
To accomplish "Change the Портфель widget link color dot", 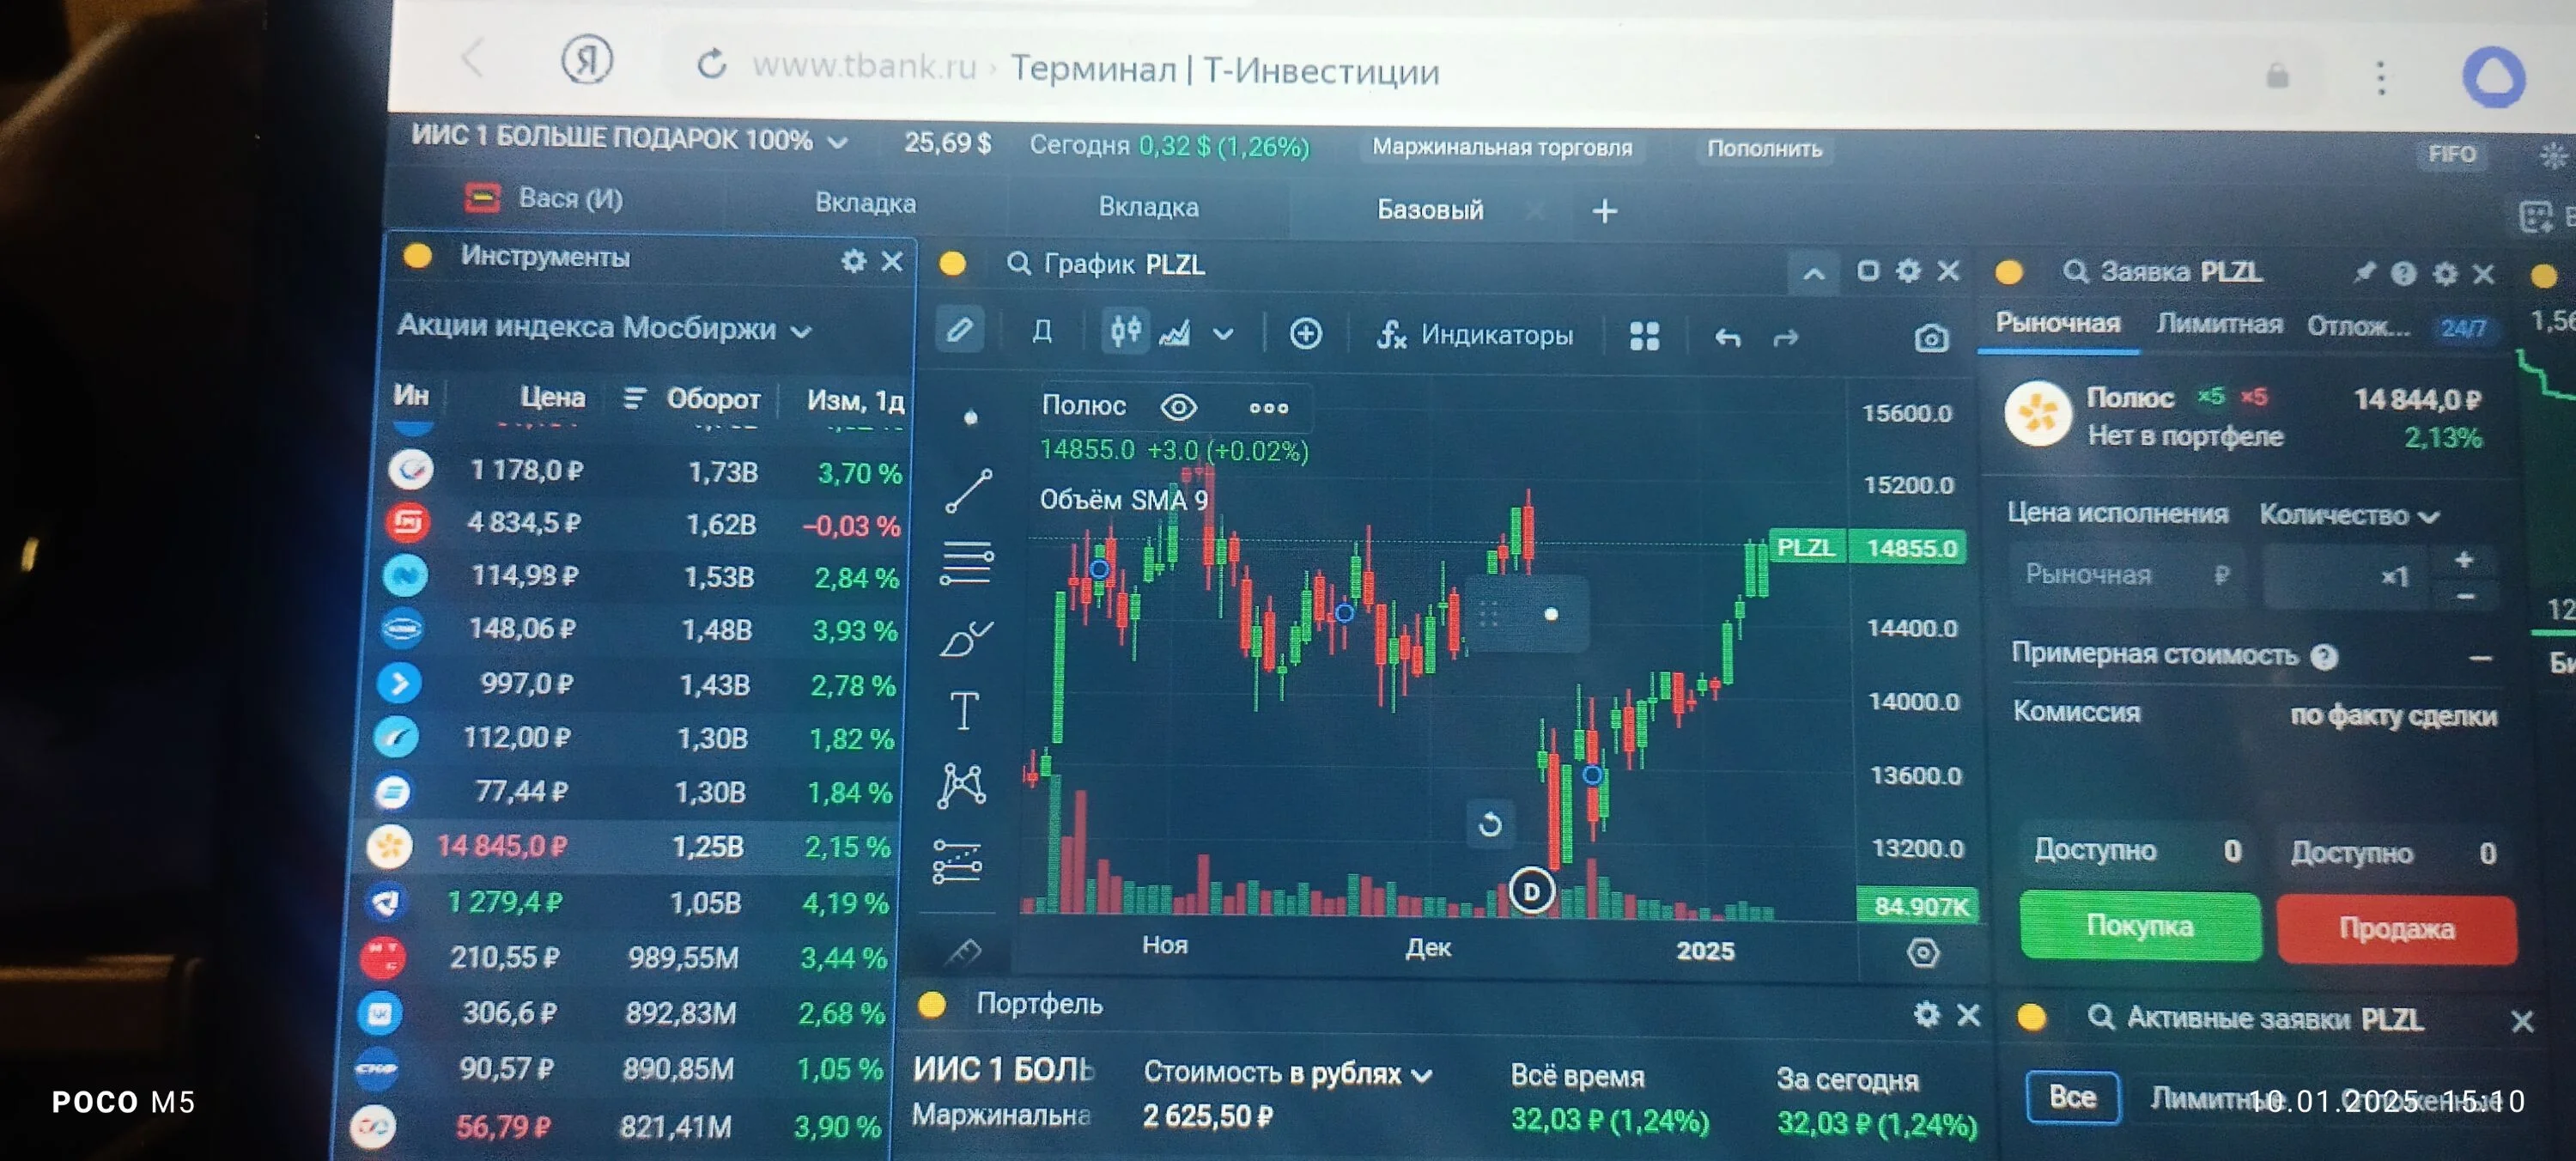I will 932,1004.
